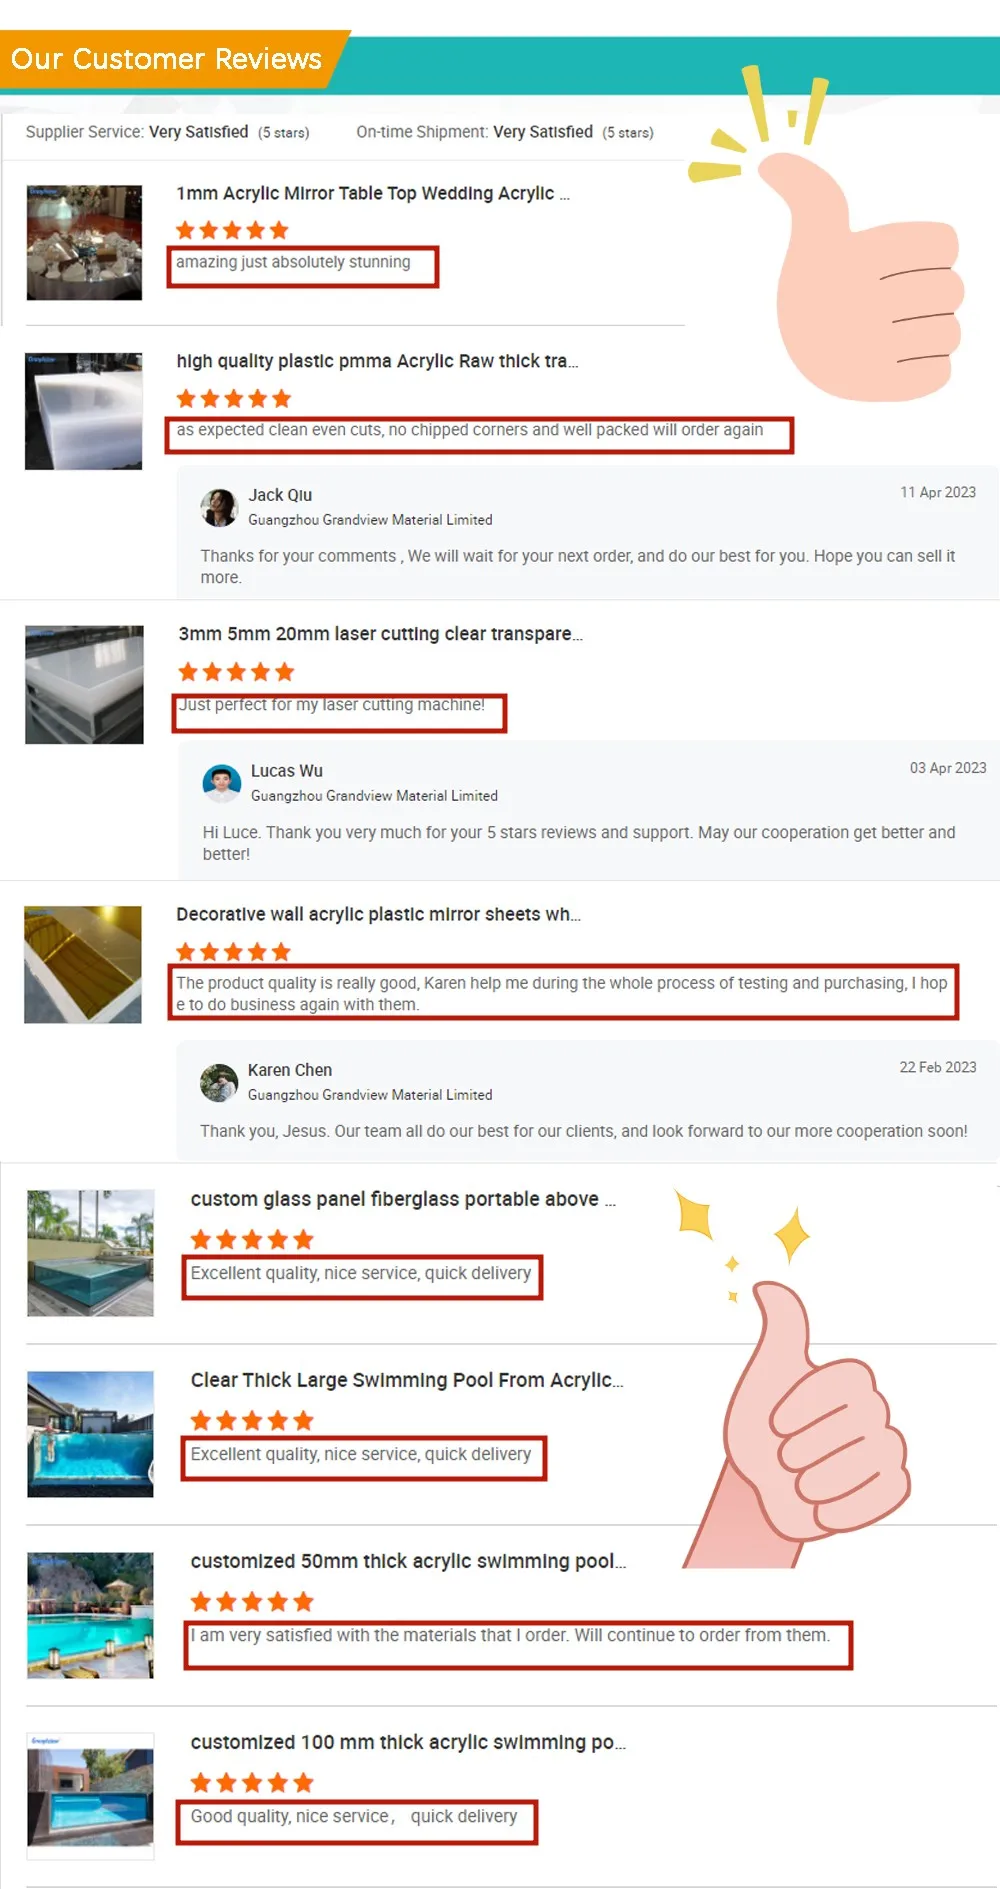Click 'Guangzhou Grandview Material Limited' under Jack Qiu
The width and height of the screenshot is (1000, 1889).
(x=370, y=520)
